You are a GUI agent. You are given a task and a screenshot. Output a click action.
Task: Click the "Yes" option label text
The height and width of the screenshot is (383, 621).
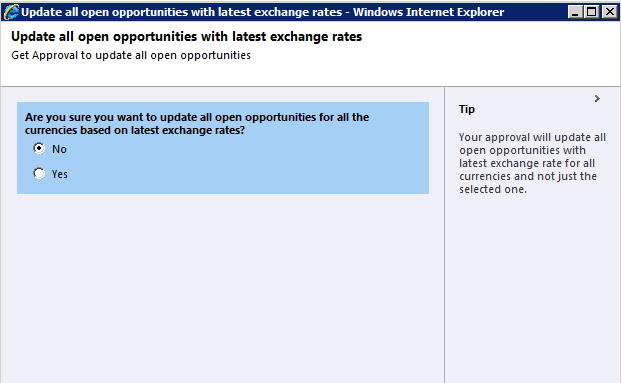pyautogui.click(x=59, y=174)
